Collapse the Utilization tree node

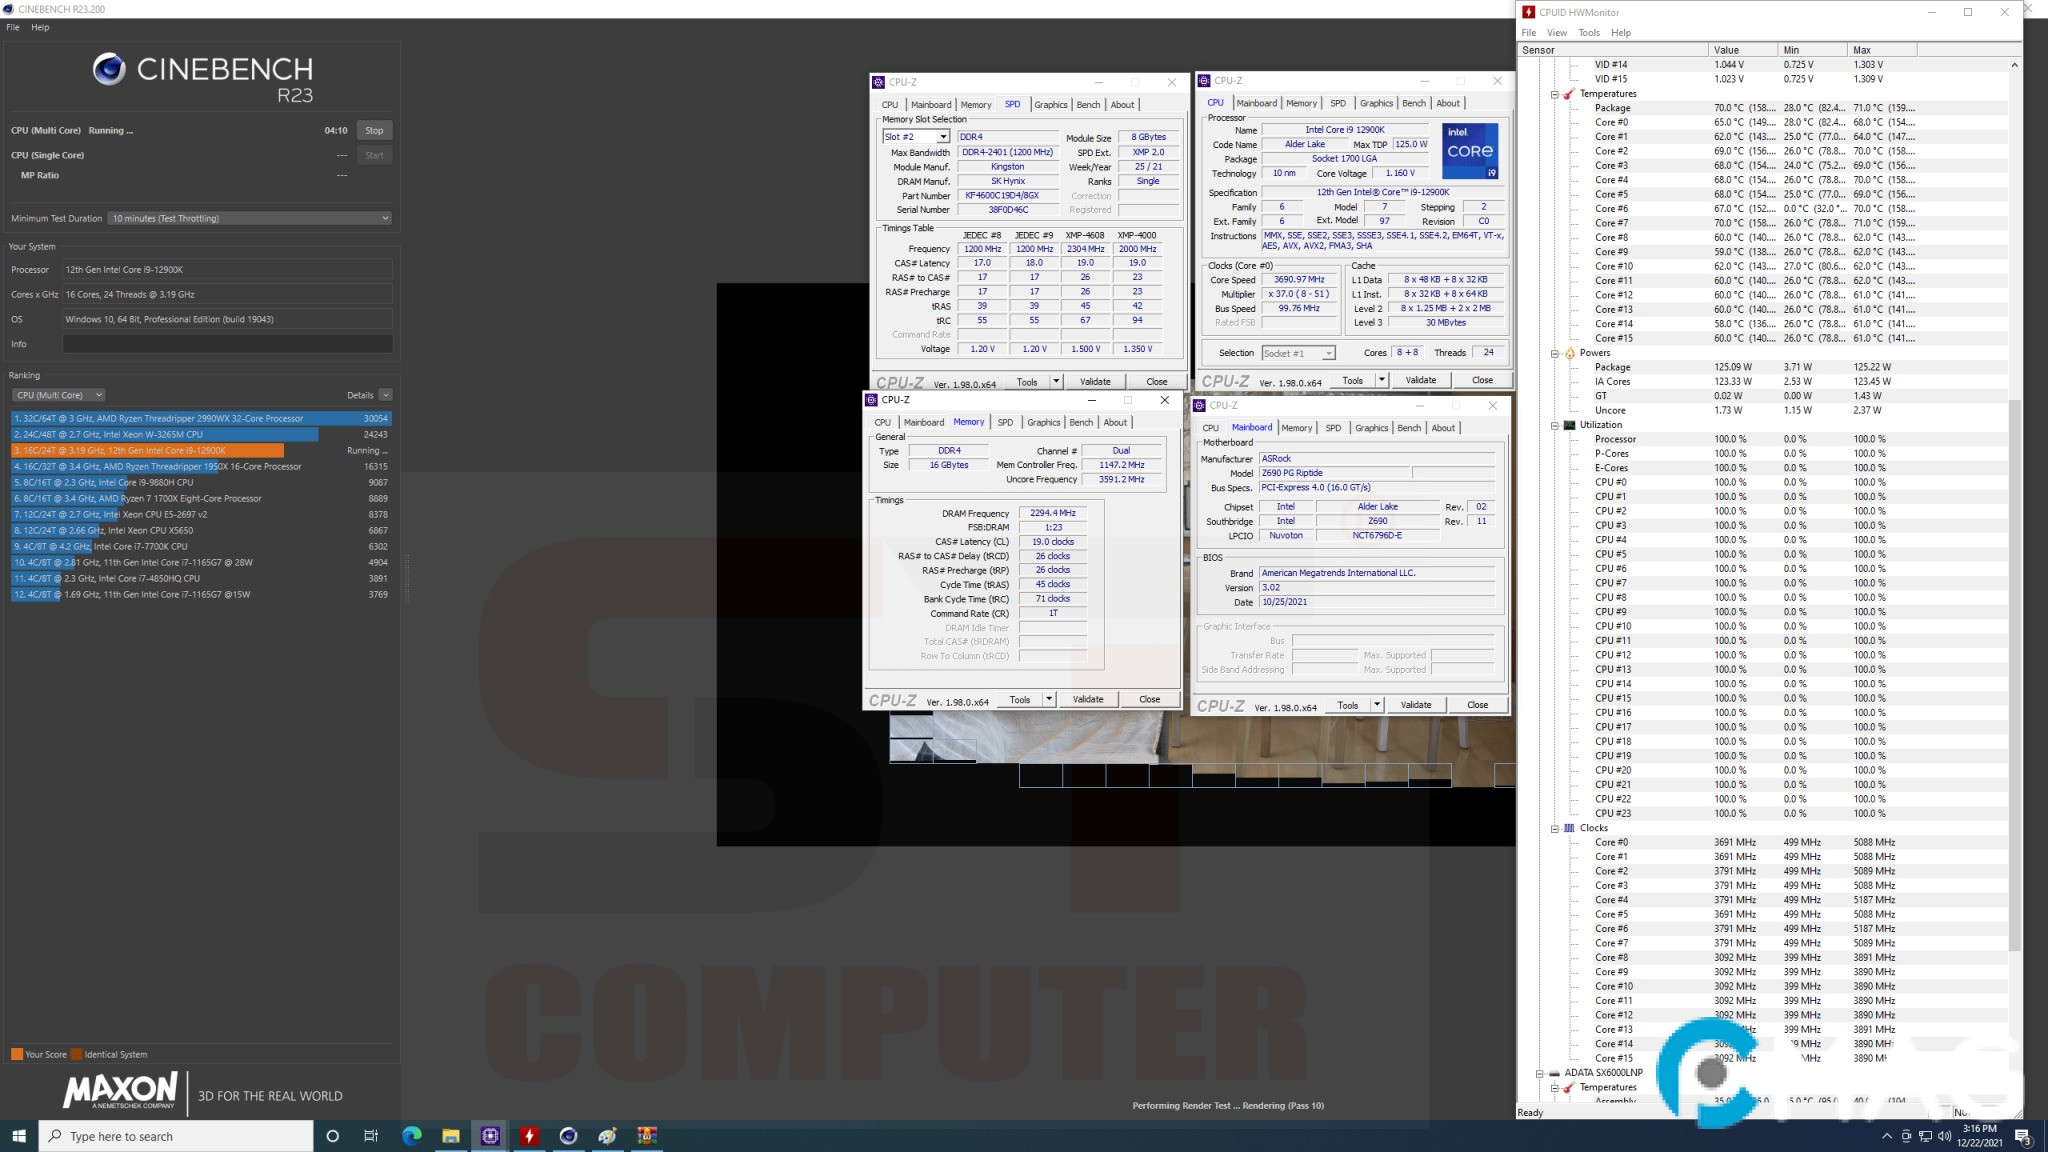pyautogui.click(x=1555, y=425)
